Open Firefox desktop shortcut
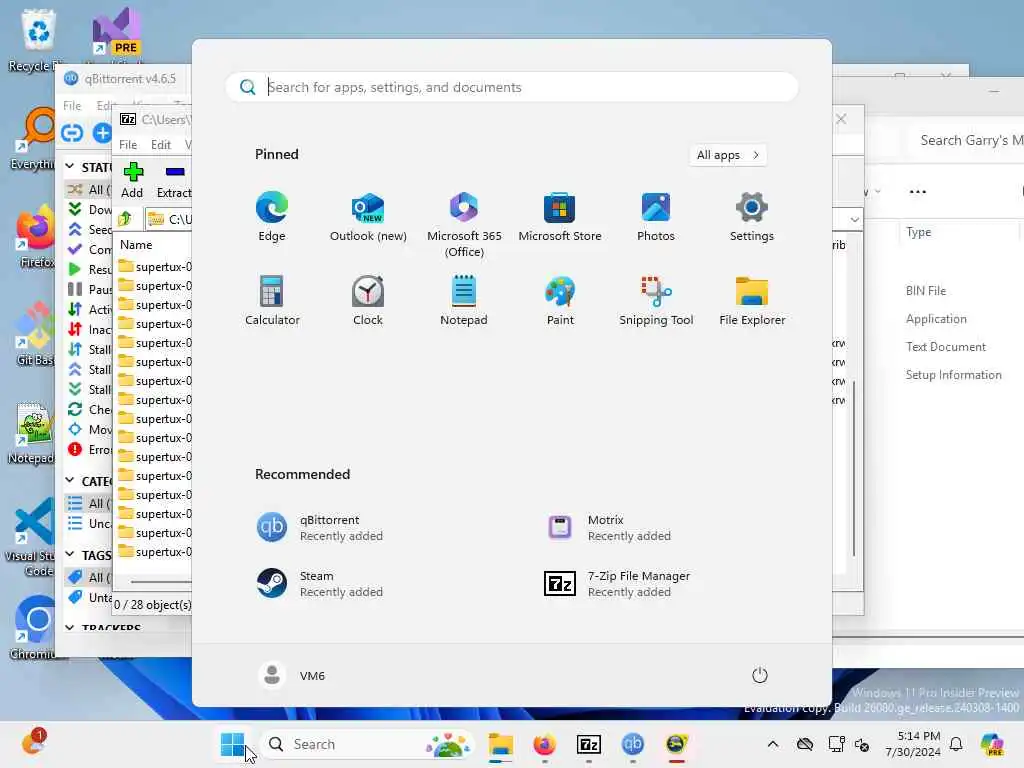Screen dimensions: 1024x768 [35, 236]
